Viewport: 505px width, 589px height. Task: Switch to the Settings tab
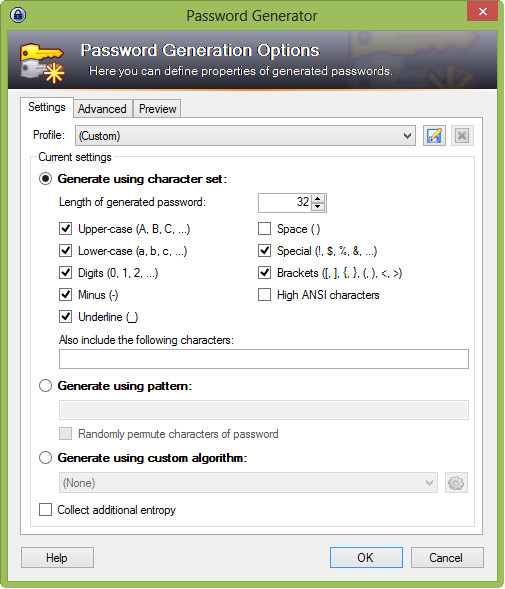(47, 107)
